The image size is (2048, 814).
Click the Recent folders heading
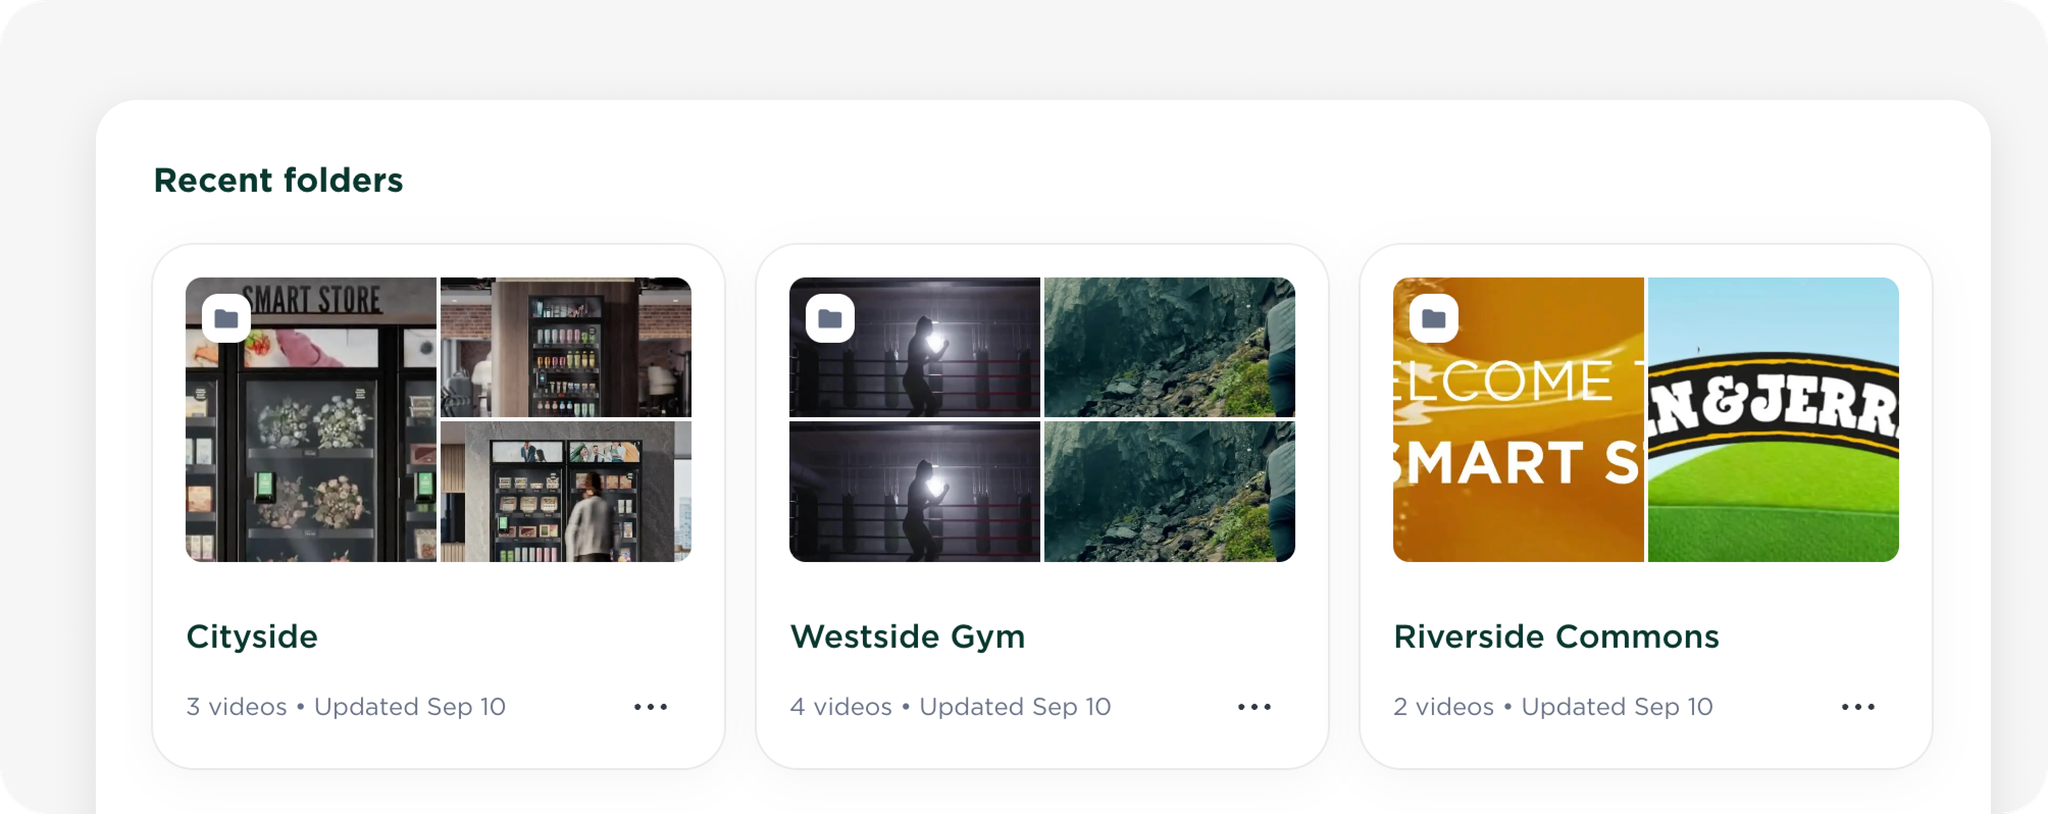[278, 180]
